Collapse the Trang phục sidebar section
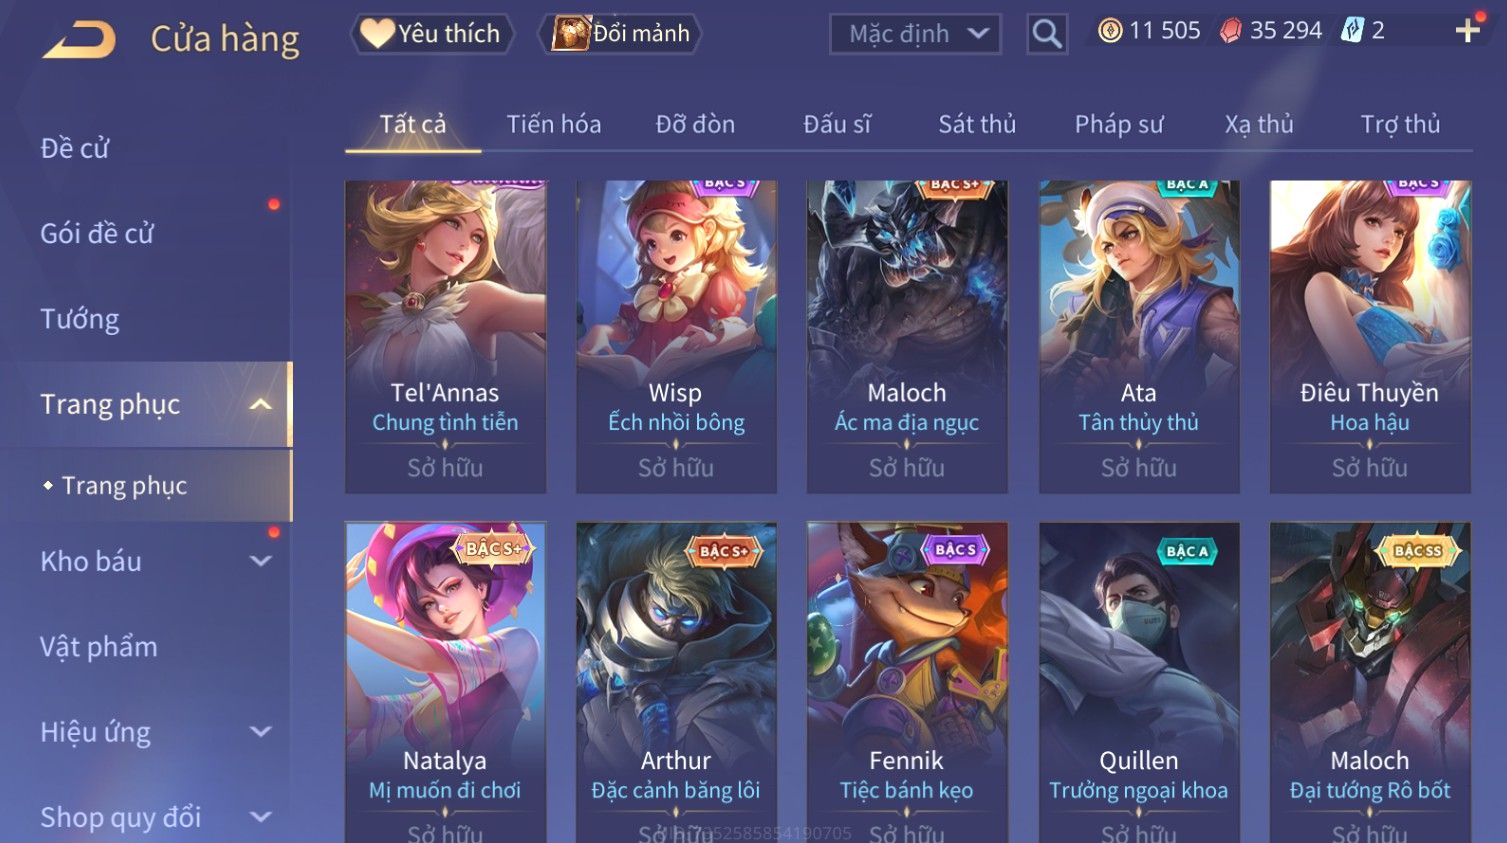The image size is (1507, 843). coord(260,405)
